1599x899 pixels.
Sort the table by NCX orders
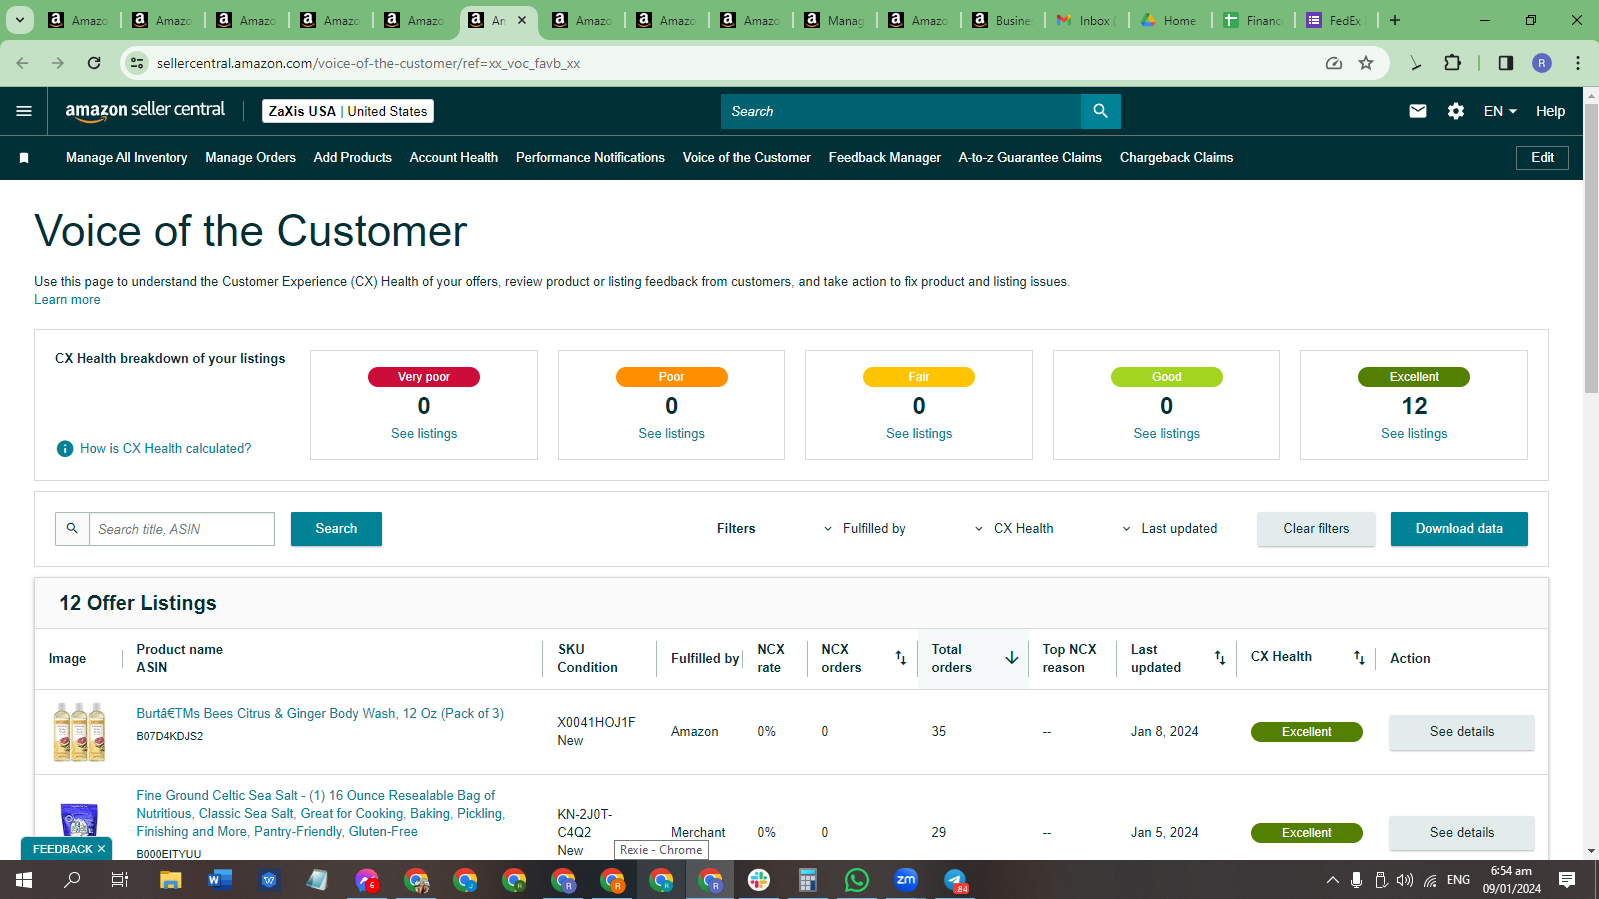click(x=900, y=658)
